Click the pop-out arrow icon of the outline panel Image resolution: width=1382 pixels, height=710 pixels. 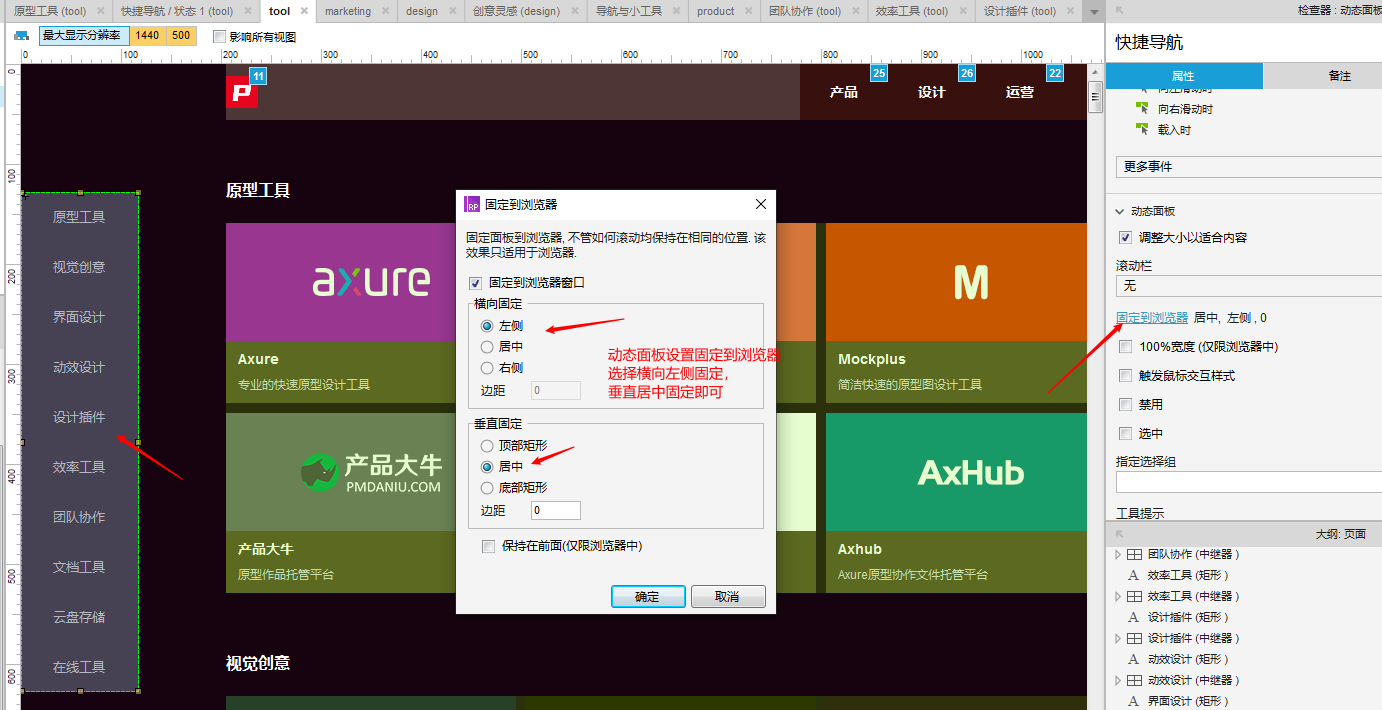pos(1120,534)
